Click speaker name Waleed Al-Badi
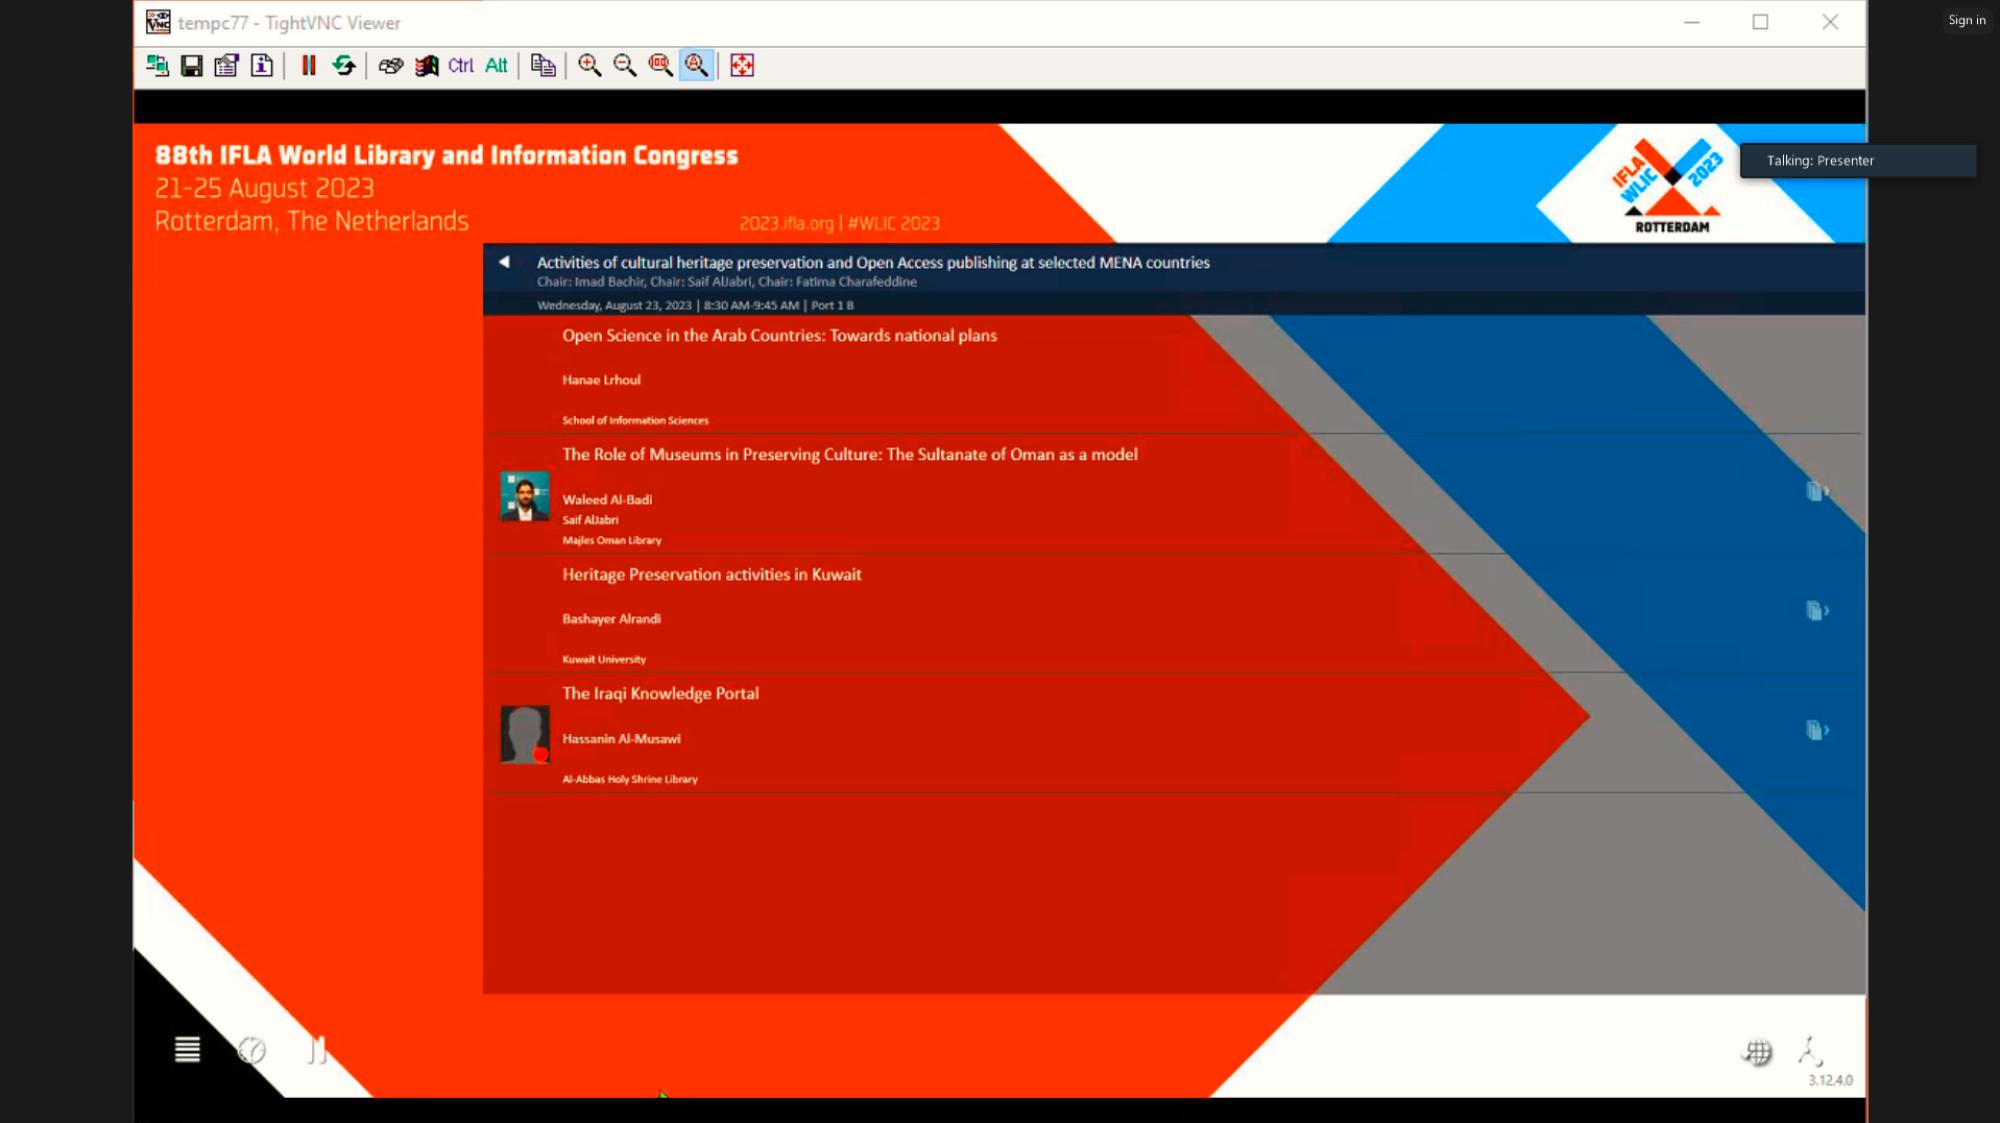This screenshot has height=1123, width=2000. [607, 500]
